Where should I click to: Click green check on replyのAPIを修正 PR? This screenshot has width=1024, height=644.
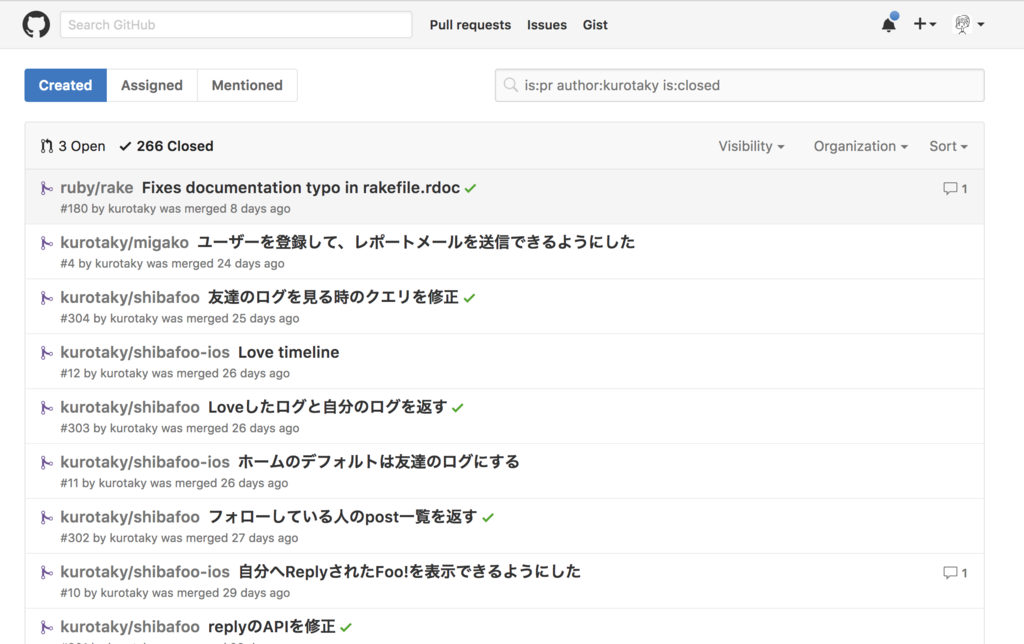coord(345,627)
